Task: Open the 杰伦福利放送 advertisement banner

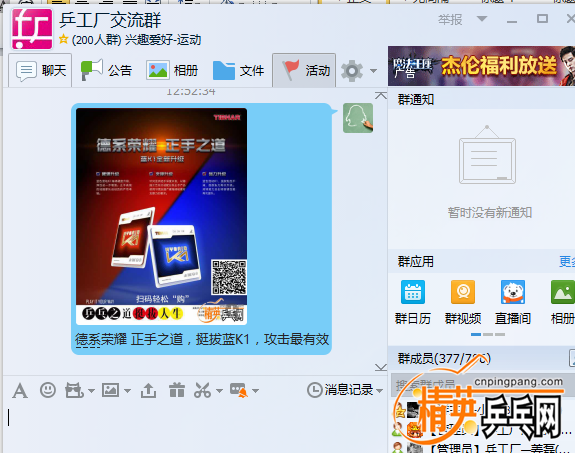Action: point(481,66)
